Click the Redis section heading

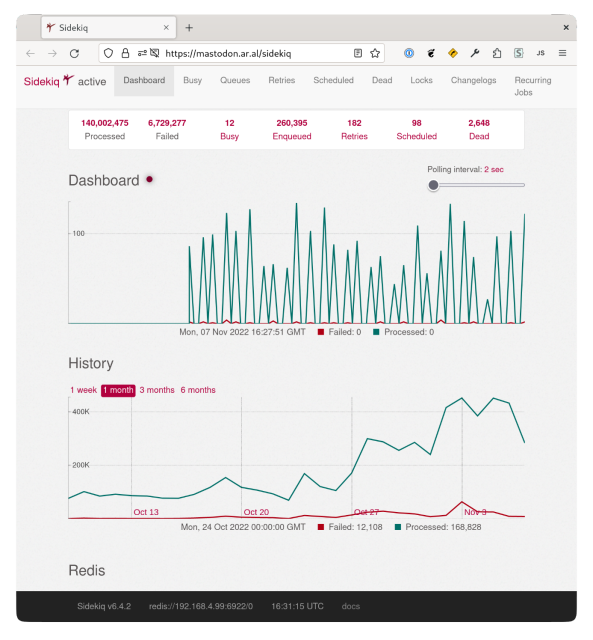click(x=87, y=571)
